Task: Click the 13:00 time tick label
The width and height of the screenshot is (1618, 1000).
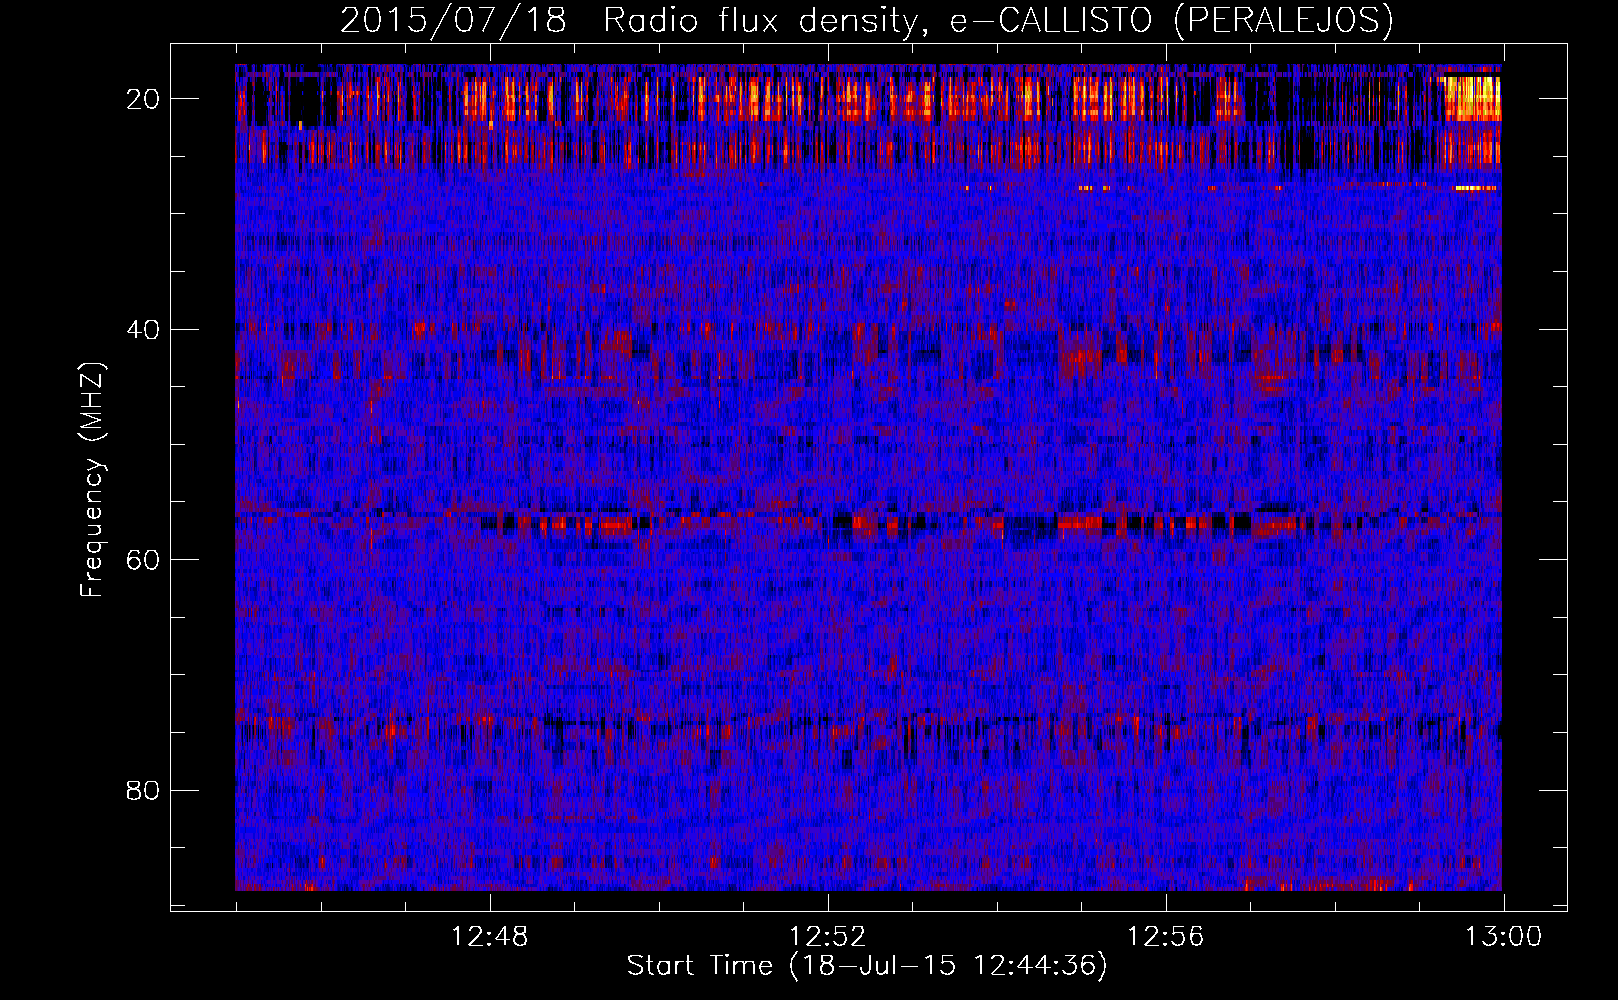Action: 1503,937
